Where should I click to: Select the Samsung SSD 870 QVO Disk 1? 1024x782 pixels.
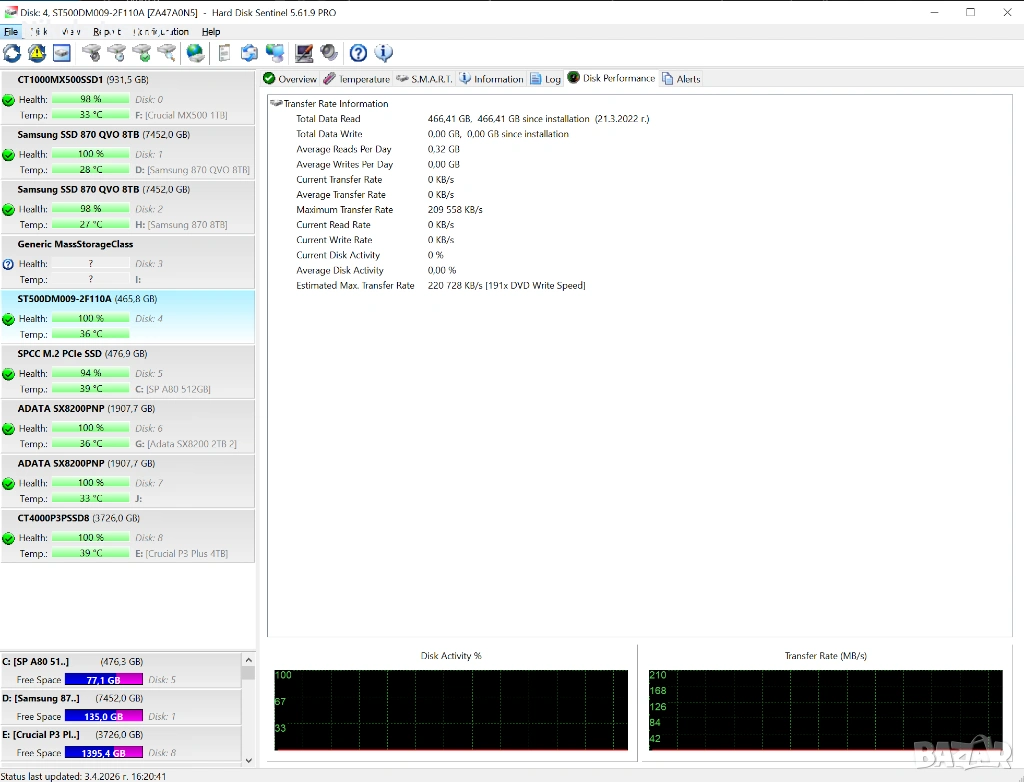pyautogui.click(x=103, y=135)
